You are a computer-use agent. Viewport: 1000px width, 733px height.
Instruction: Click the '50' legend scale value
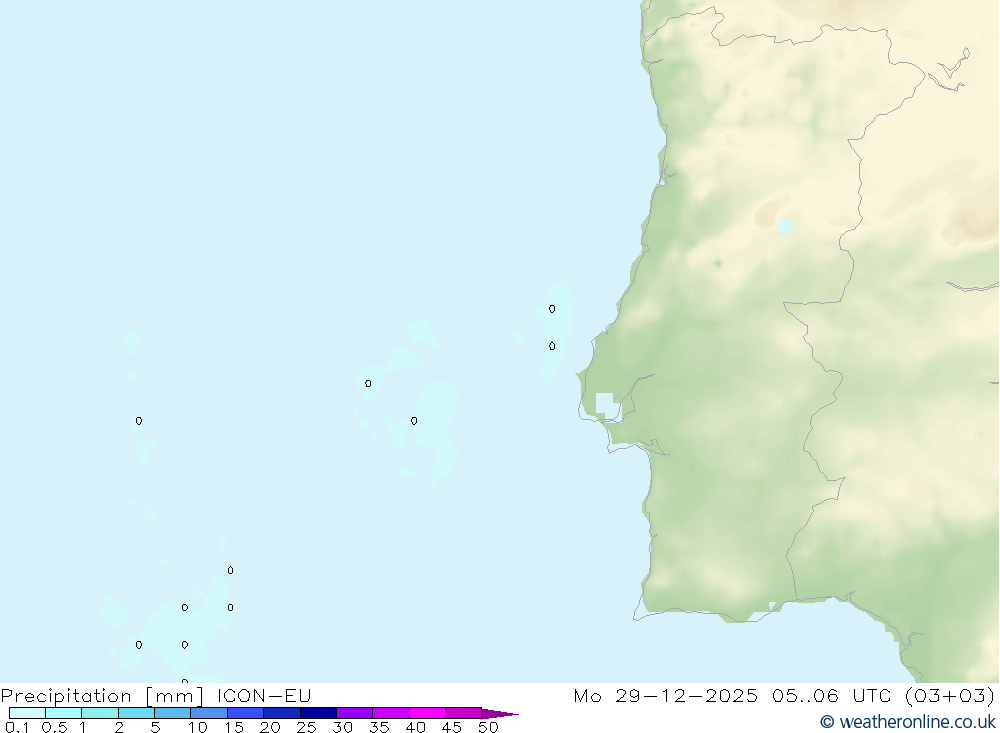click(x=488, y=727)
